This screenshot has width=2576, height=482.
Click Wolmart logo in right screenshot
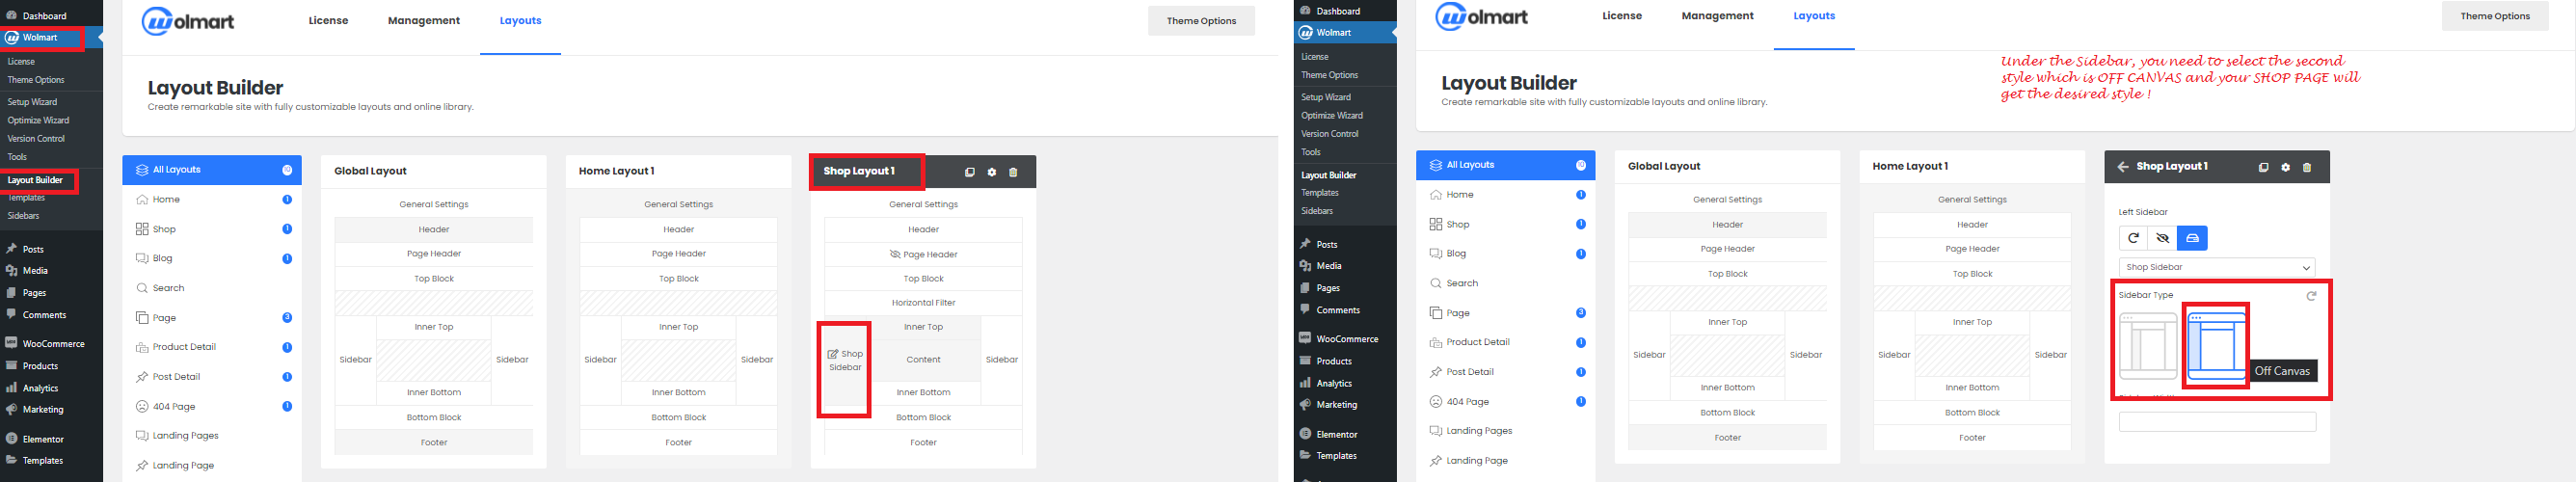click(1481, 16)
